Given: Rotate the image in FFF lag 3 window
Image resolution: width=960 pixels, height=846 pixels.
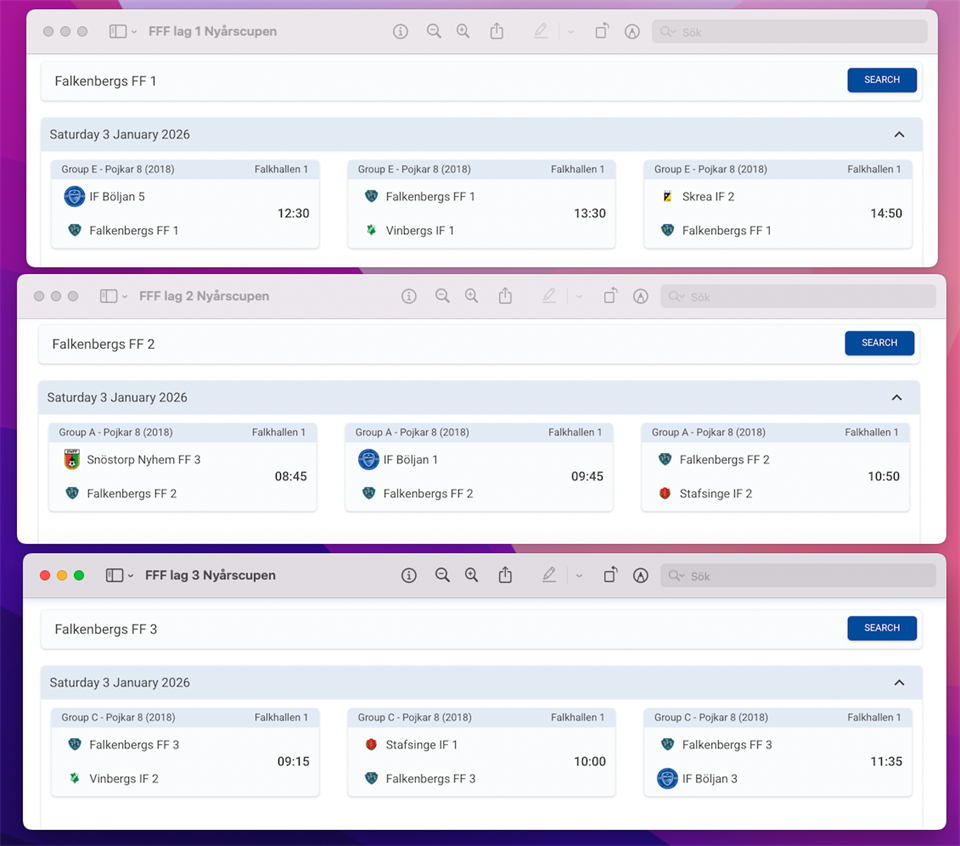Looking at the screenshot, I should click(610, 575).
